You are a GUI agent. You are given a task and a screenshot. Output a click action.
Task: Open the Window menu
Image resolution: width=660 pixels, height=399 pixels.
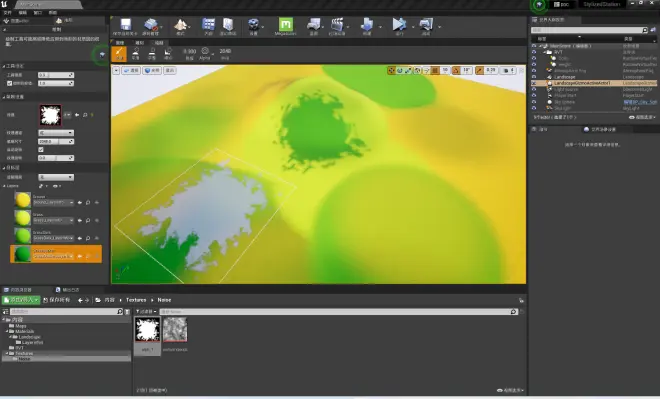click(38, 13)
